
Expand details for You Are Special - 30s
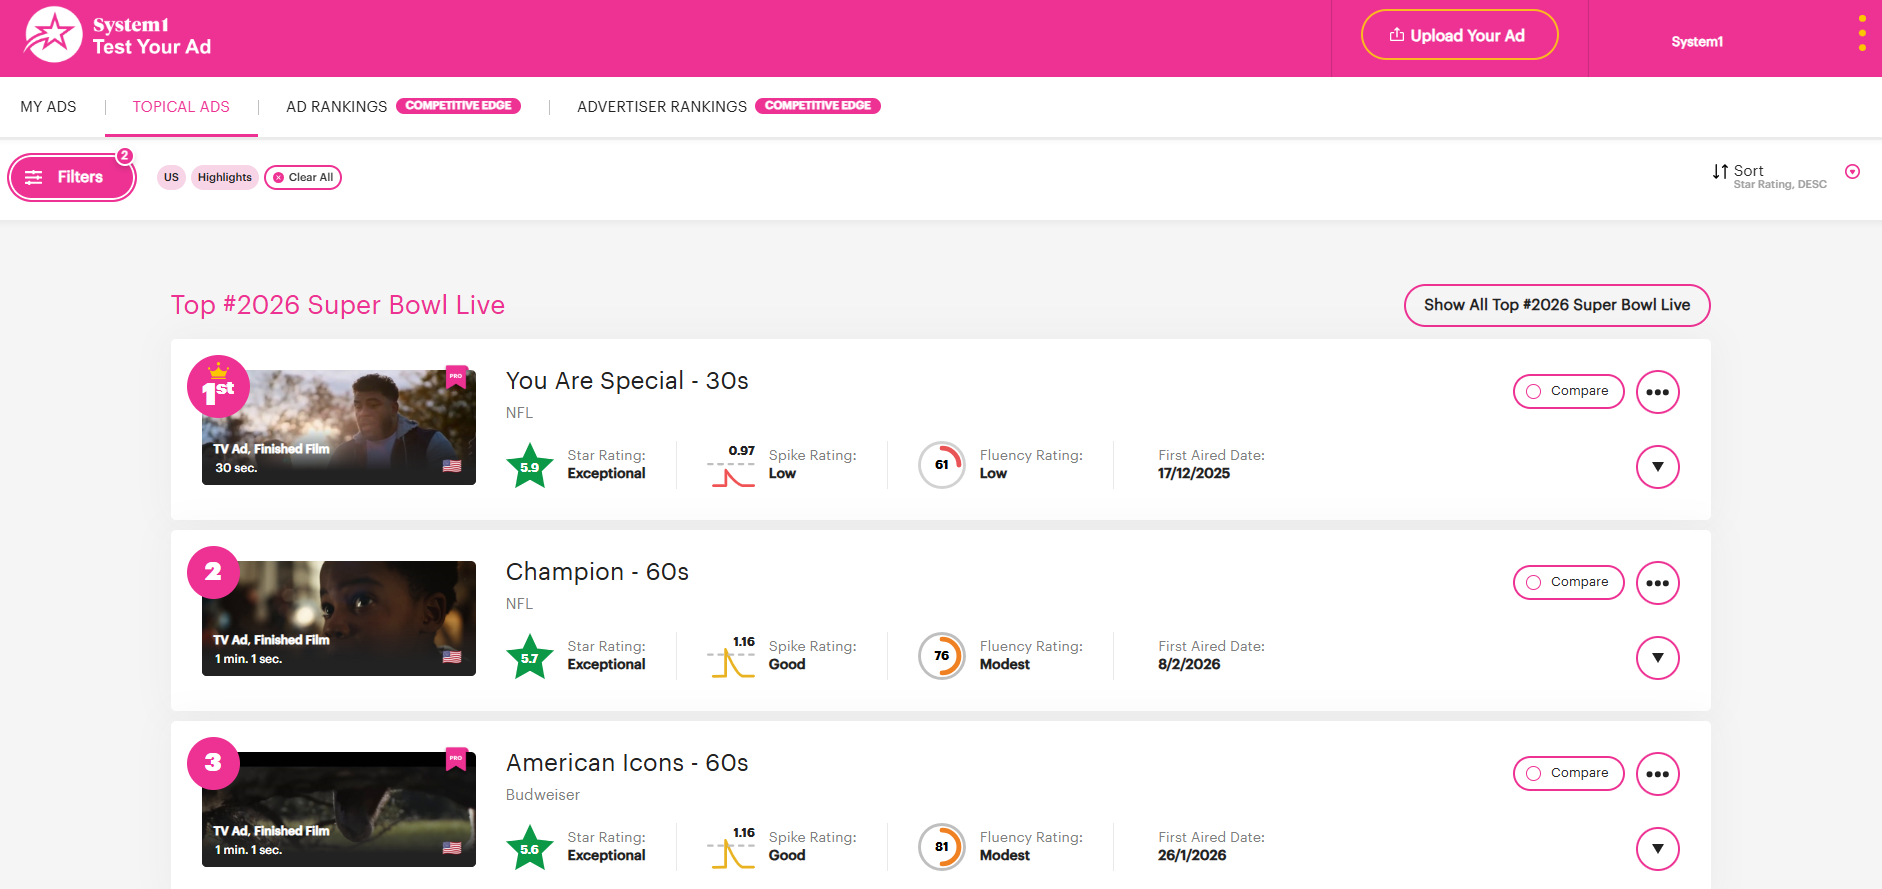pos(1657,467)
